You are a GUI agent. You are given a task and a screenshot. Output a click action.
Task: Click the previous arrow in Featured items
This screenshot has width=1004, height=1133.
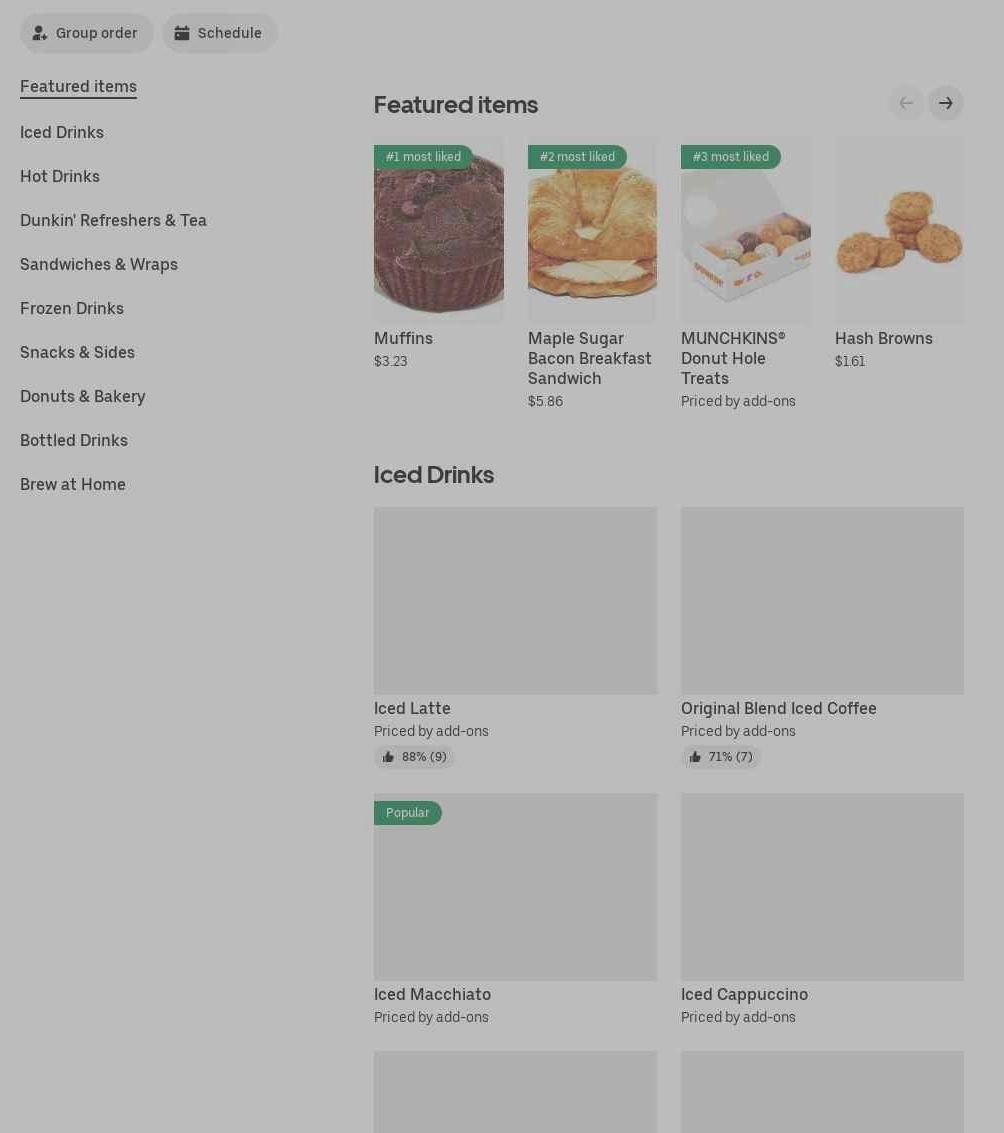pos(906,103)
